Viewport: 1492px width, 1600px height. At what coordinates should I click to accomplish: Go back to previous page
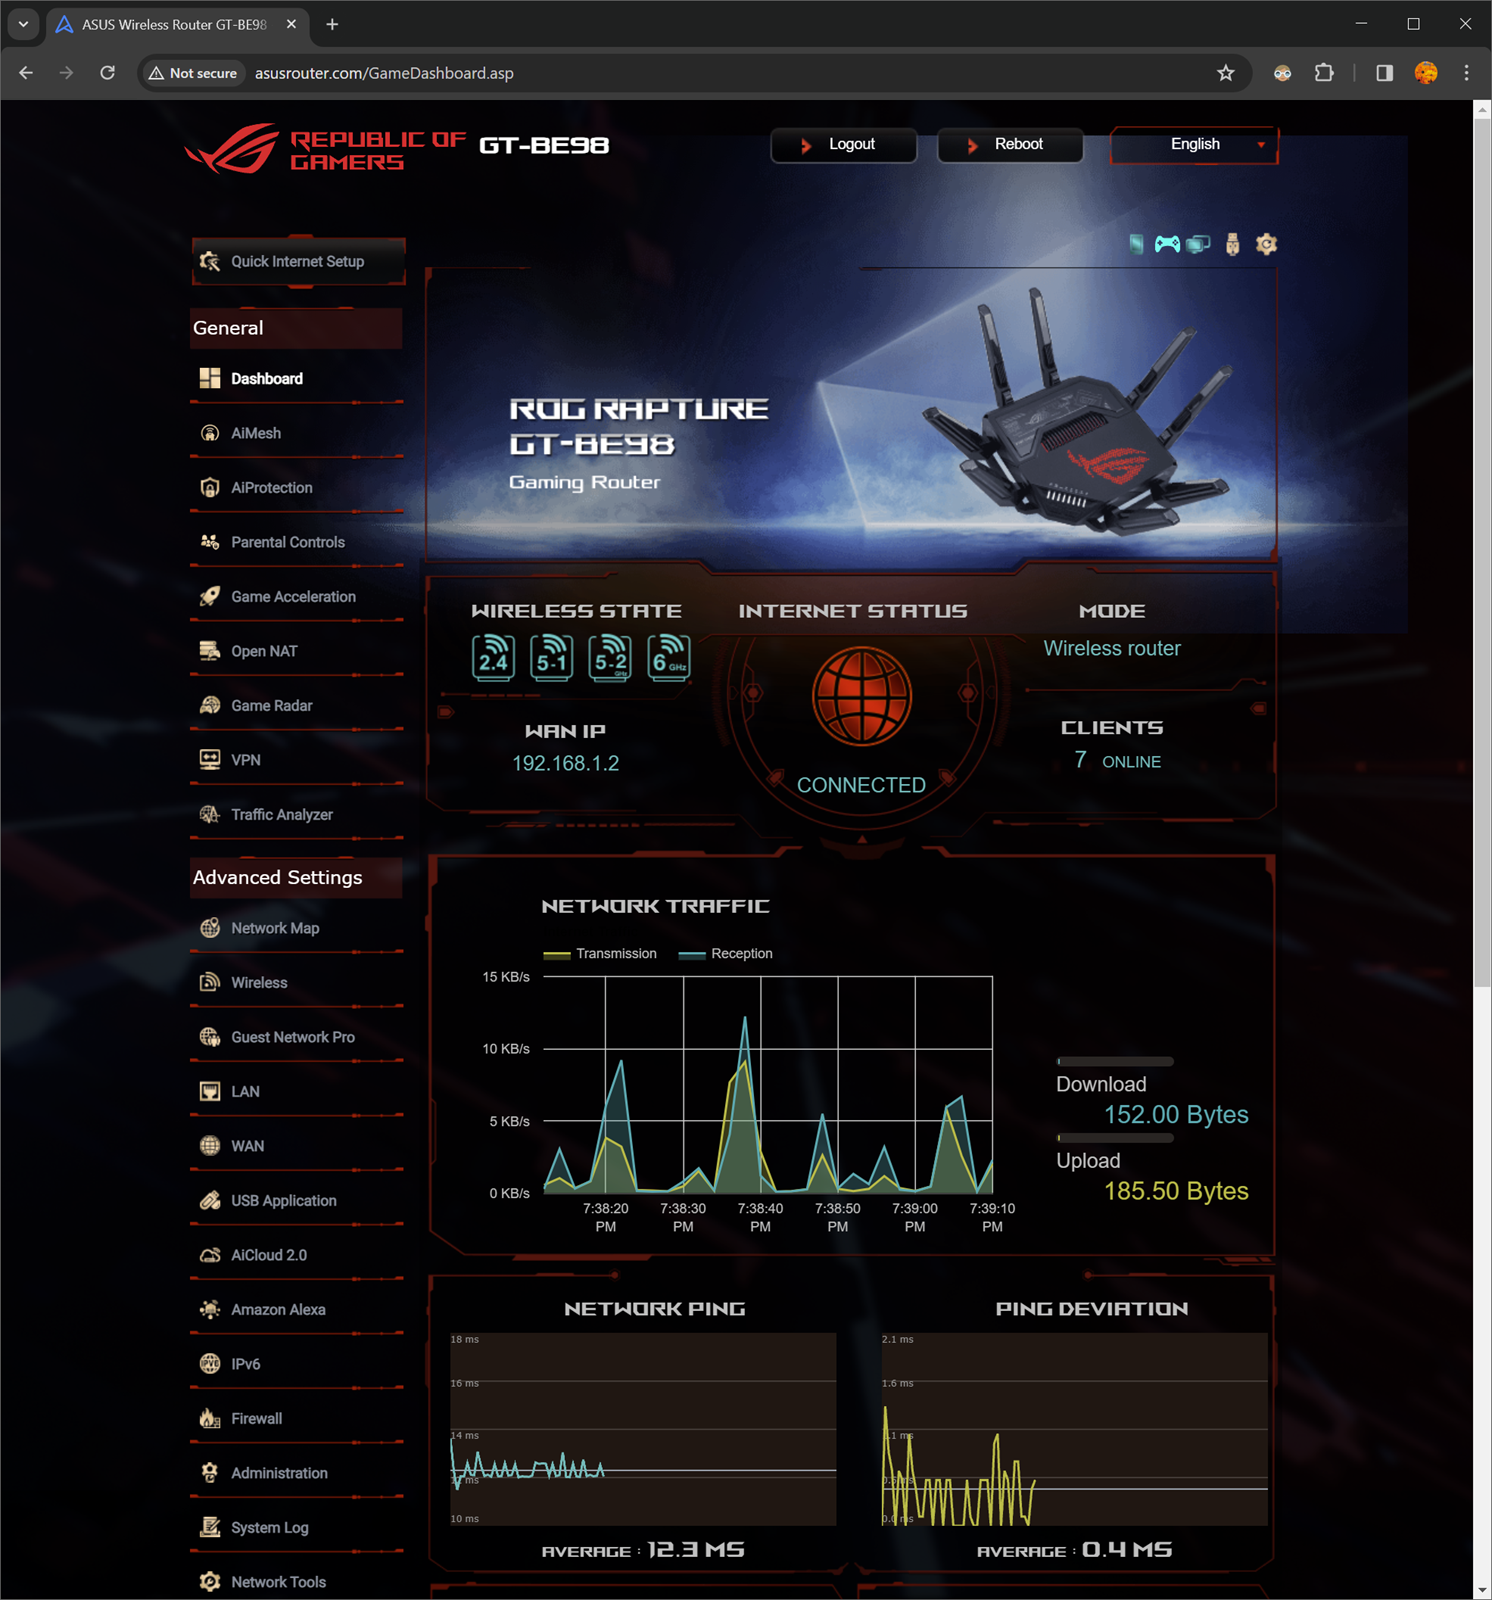coord(26,73)
